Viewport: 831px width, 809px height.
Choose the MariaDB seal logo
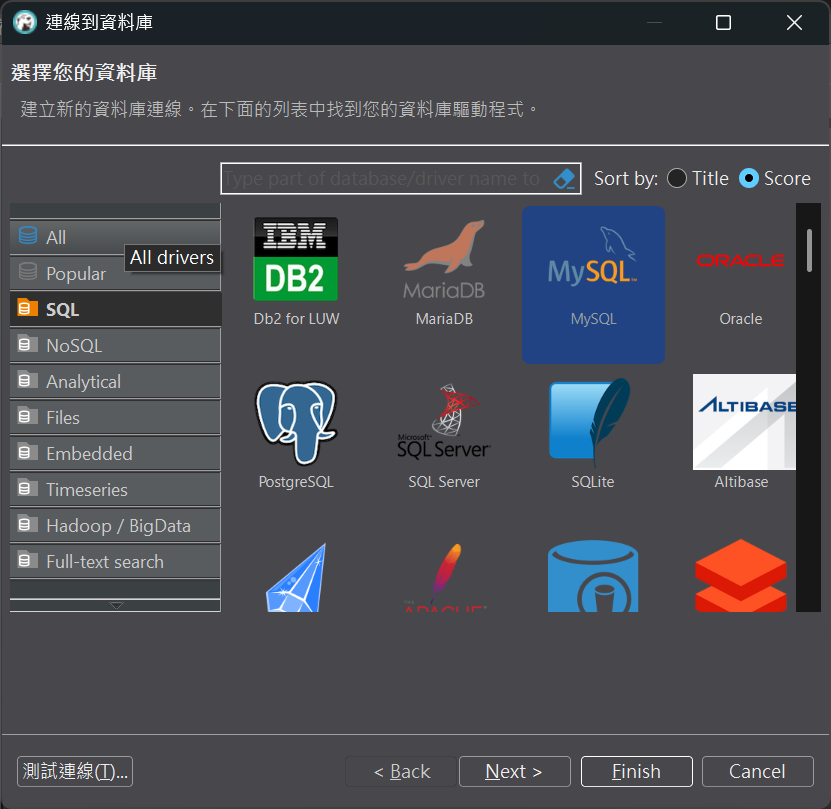tap(444, 259)
